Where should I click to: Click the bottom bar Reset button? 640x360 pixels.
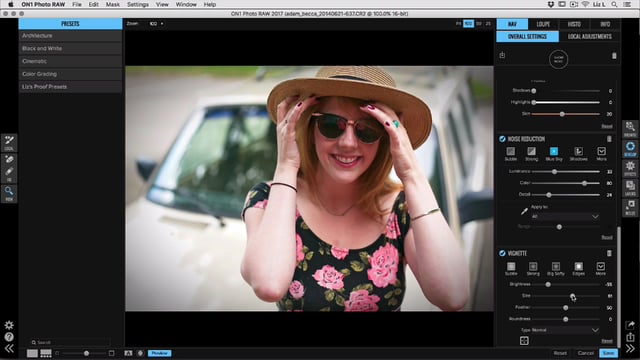(x=560, y=353)
